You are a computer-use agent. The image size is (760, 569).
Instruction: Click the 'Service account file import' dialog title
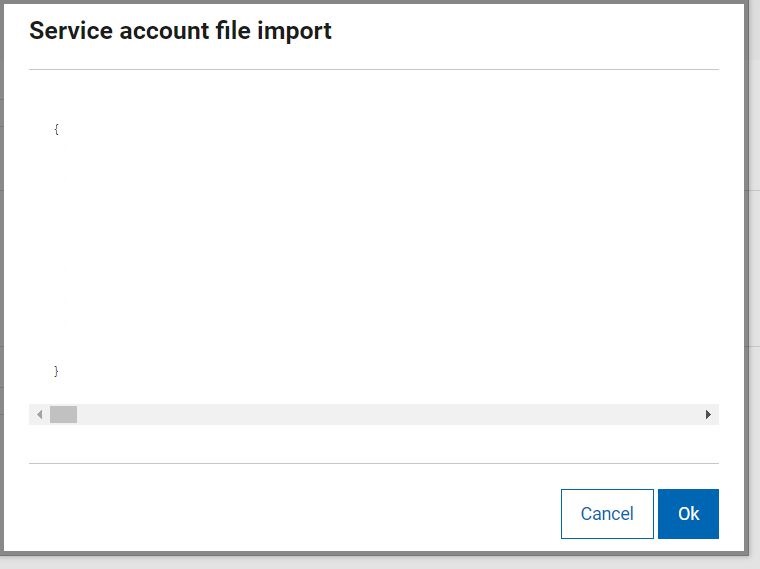tap(180, 31)
